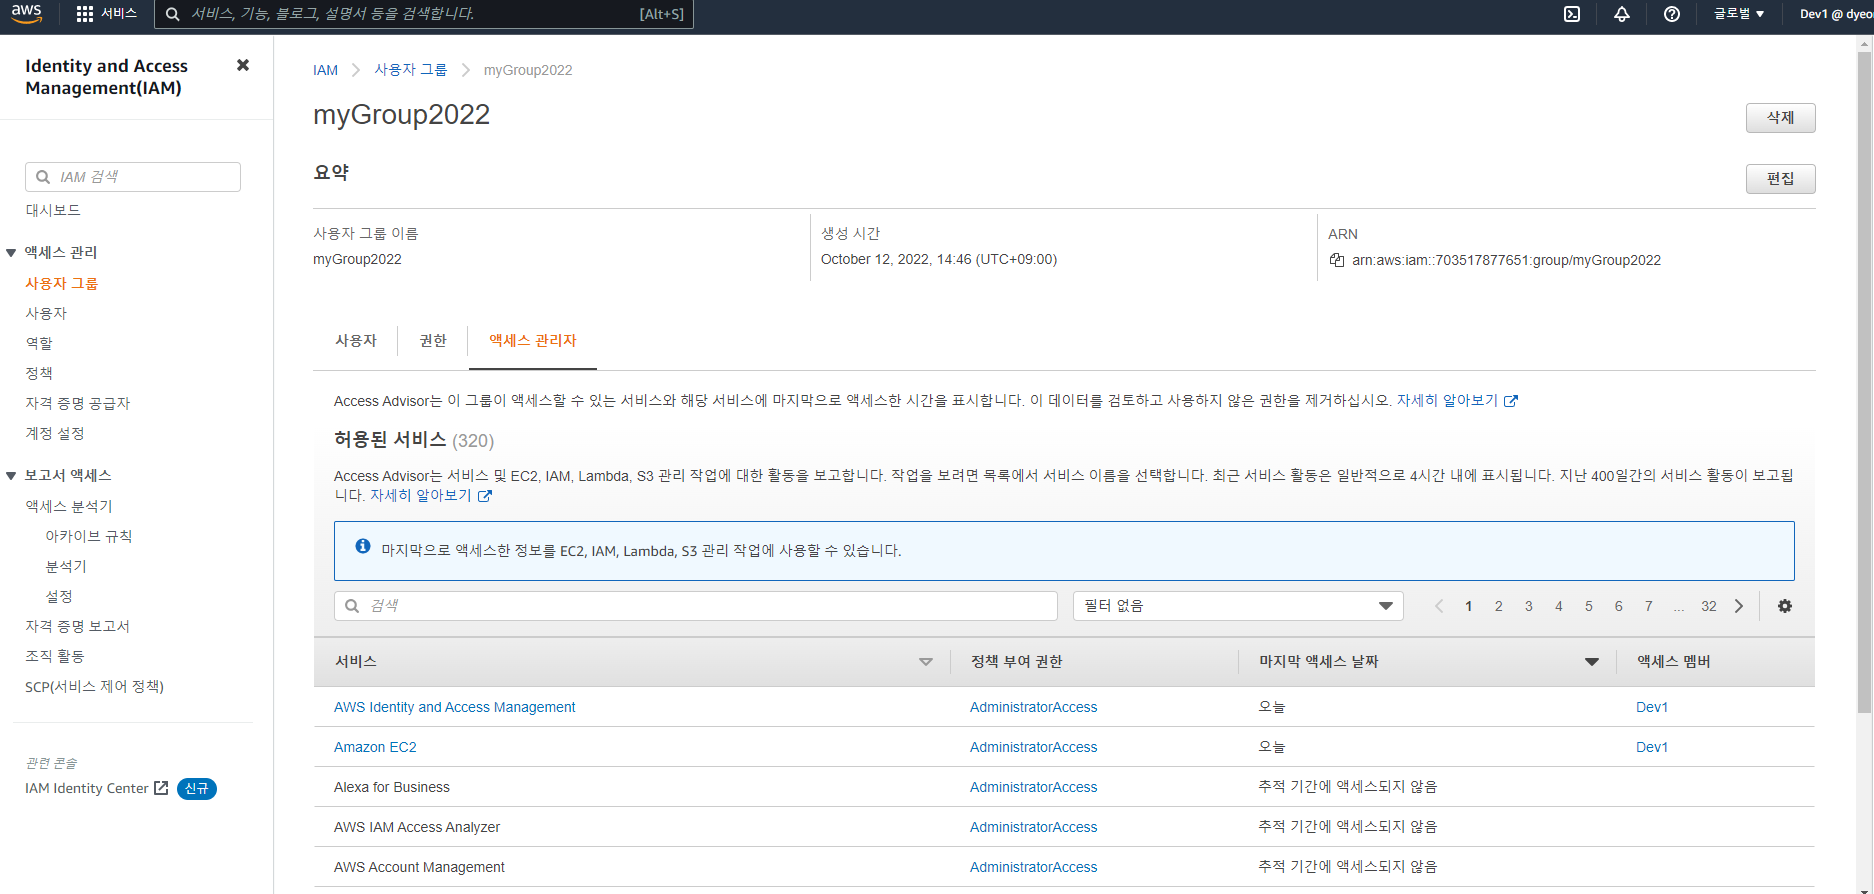This screenshot has height=894, width=1874.
Task: Click AWS IAM Access Analyzer row text
Action: coord(417,827)
